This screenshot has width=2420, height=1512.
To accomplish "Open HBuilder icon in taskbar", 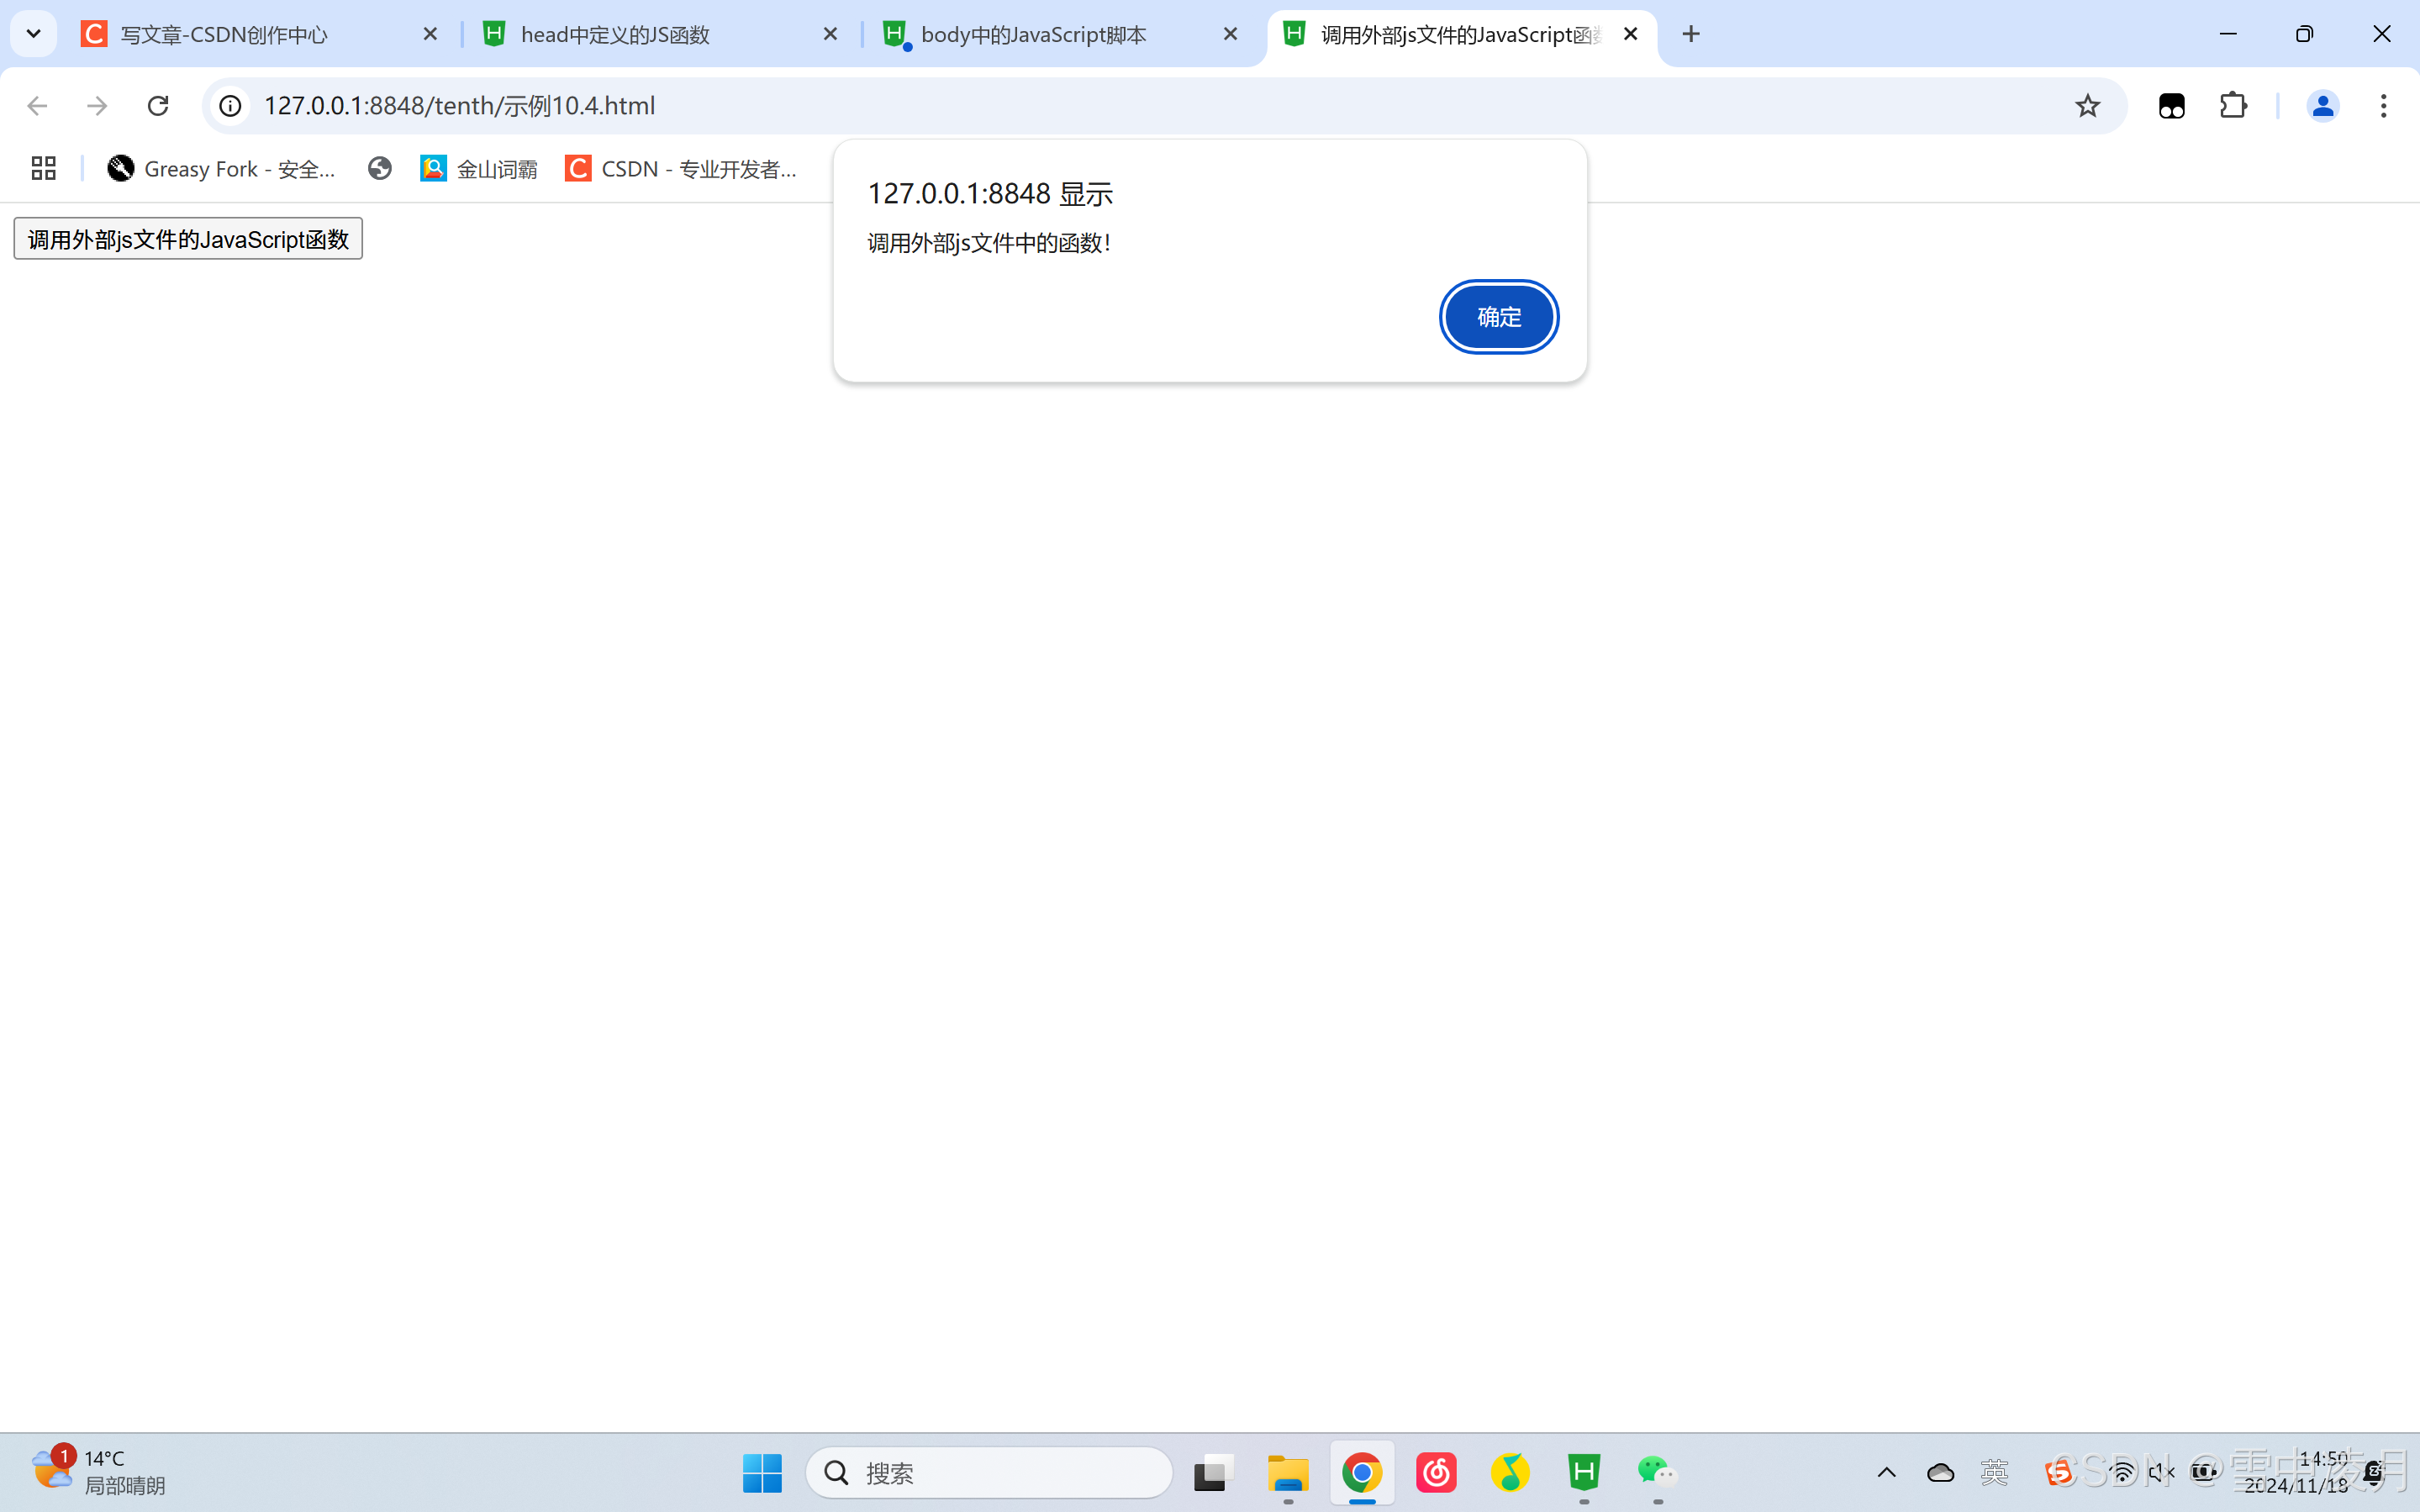I will point(1584,1472).
